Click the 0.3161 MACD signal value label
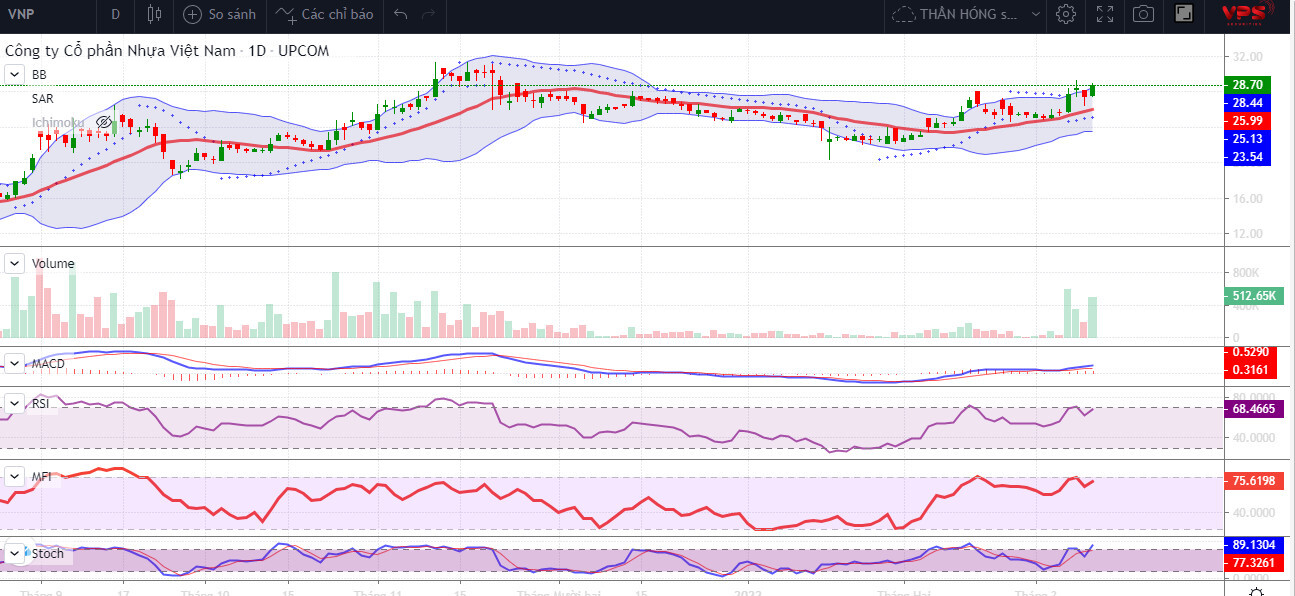 click(1251, 370)
